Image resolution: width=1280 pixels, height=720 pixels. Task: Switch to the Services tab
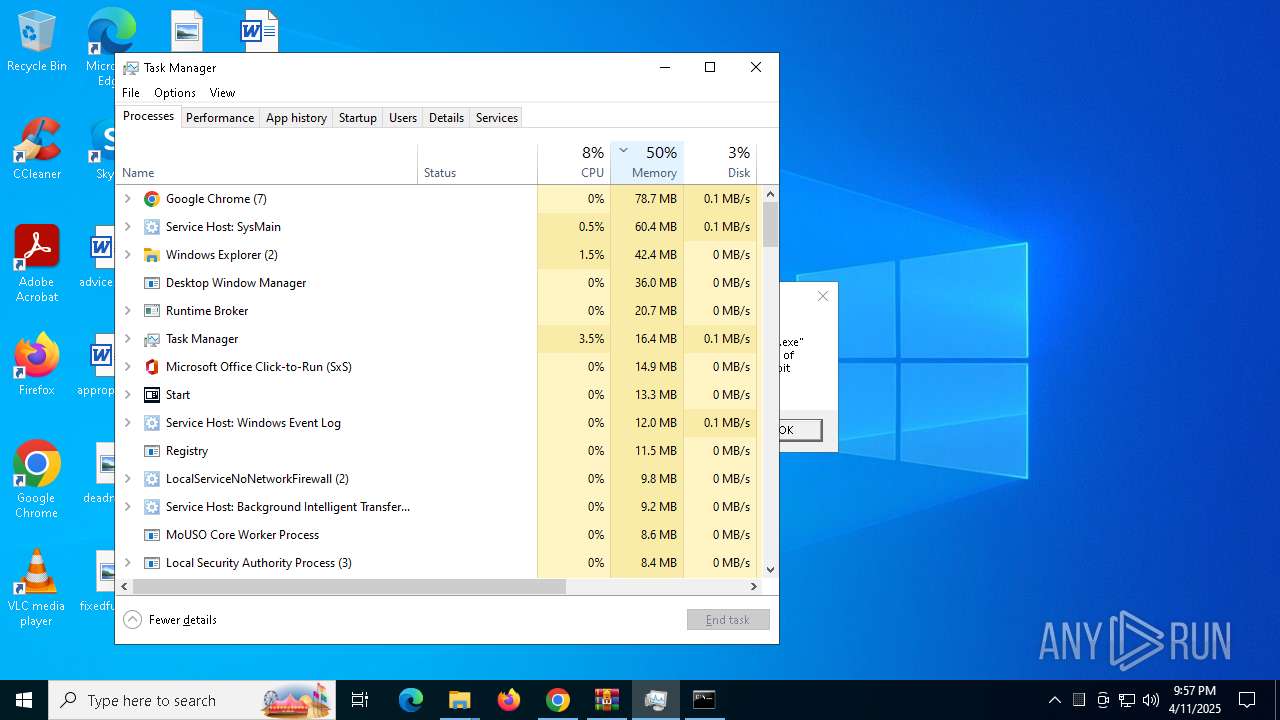[497, 118]
